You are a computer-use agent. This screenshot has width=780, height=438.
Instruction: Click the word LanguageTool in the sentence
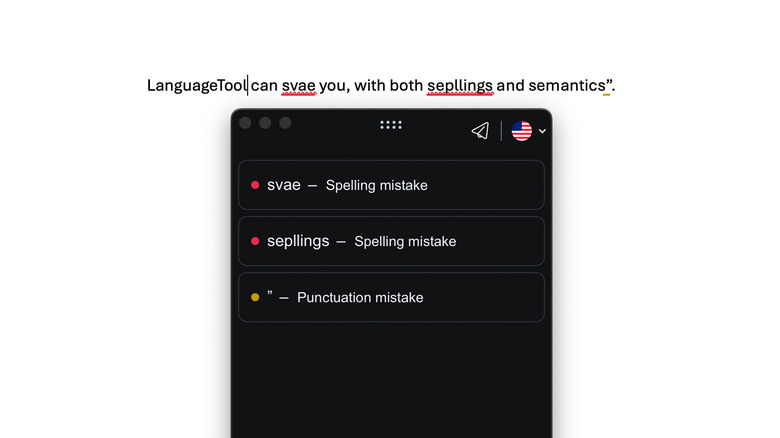pos(196,86)
